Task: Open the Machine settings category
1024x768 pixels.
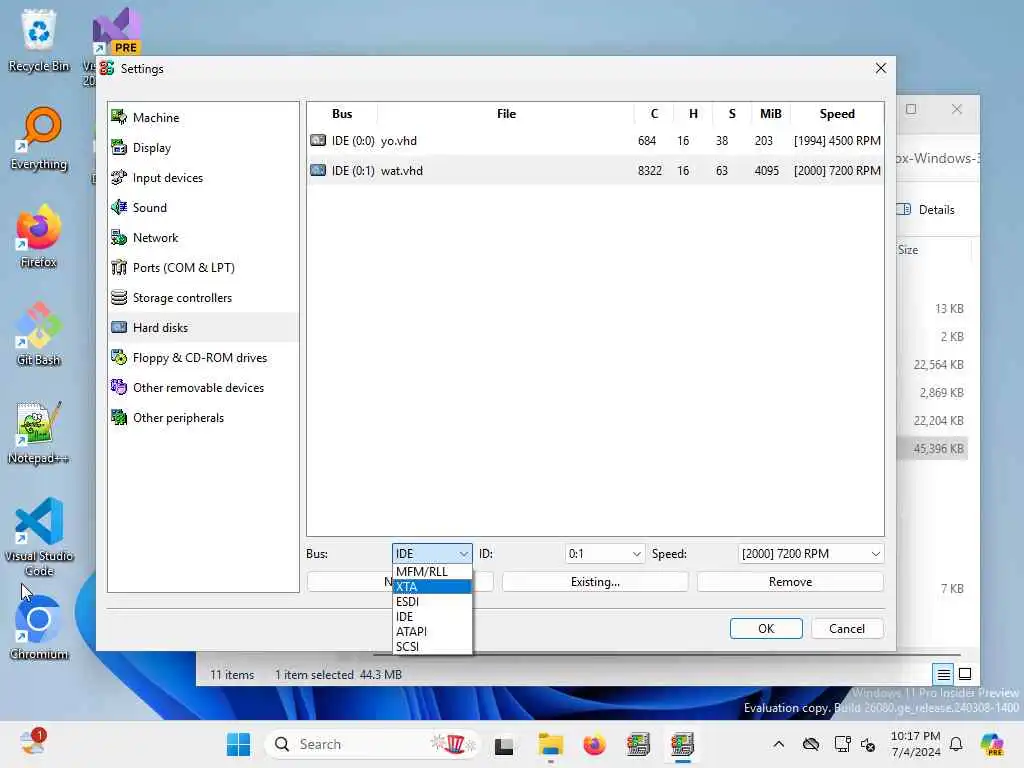Action: click(x=203, y=118)
